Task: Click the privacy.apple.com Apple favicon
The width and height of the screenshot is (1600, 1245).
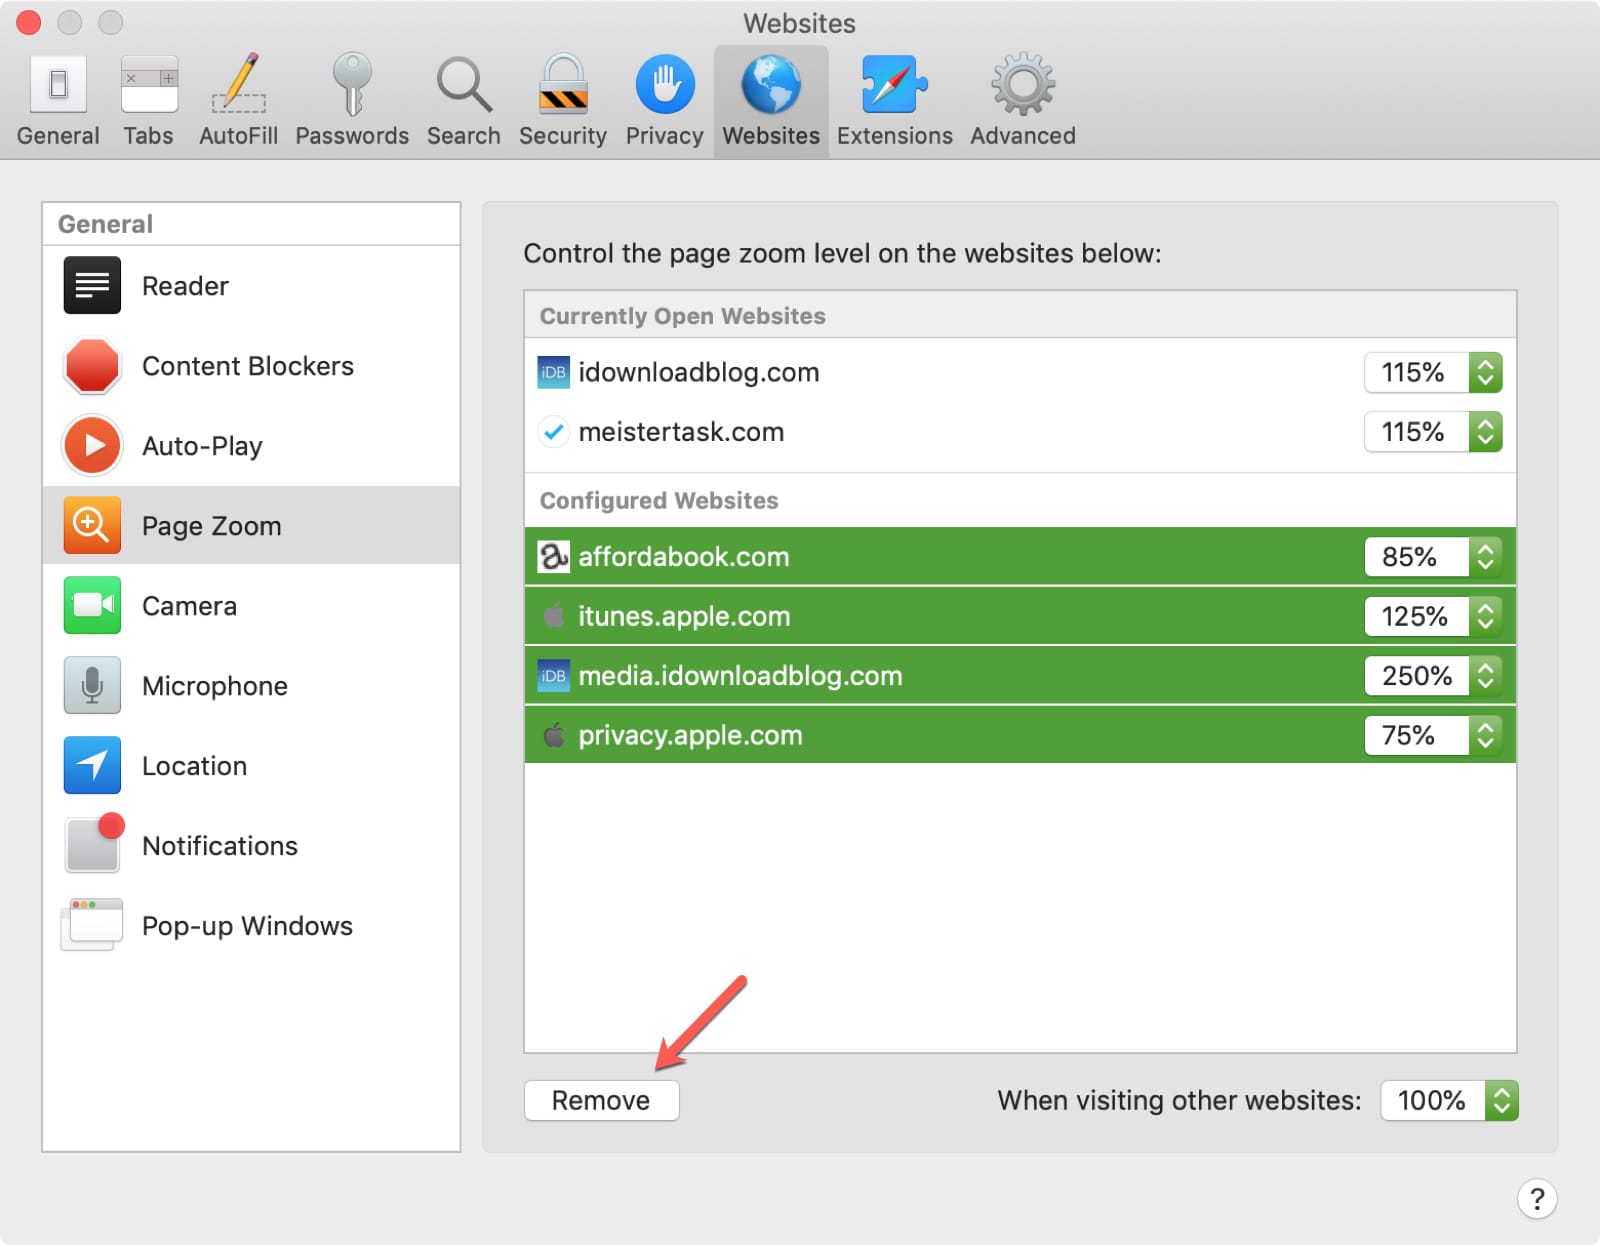Action: tap(554, 735)
